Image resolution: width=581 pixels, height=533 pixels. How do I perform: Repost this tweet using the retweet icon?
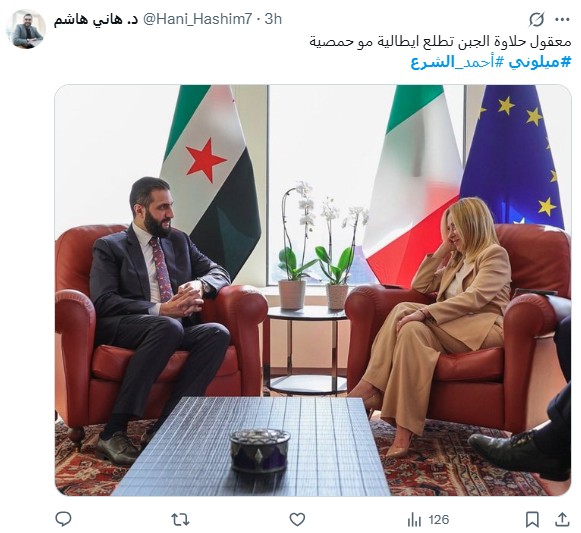180,520
